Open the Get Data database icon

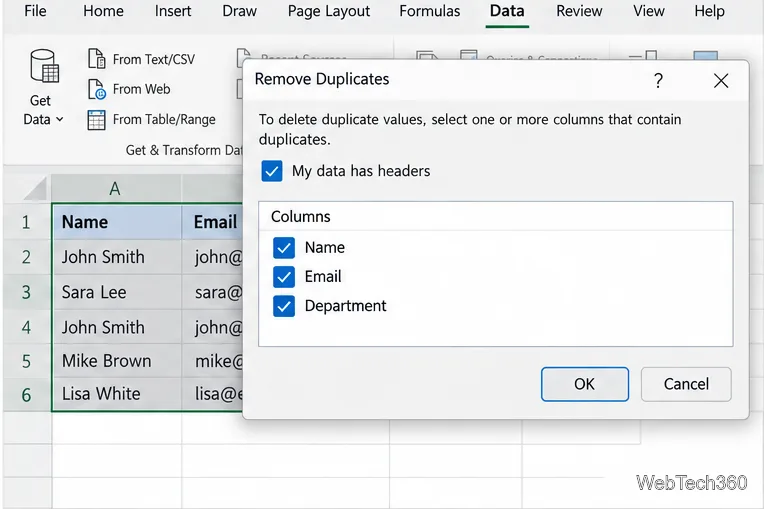pos(44,66)
